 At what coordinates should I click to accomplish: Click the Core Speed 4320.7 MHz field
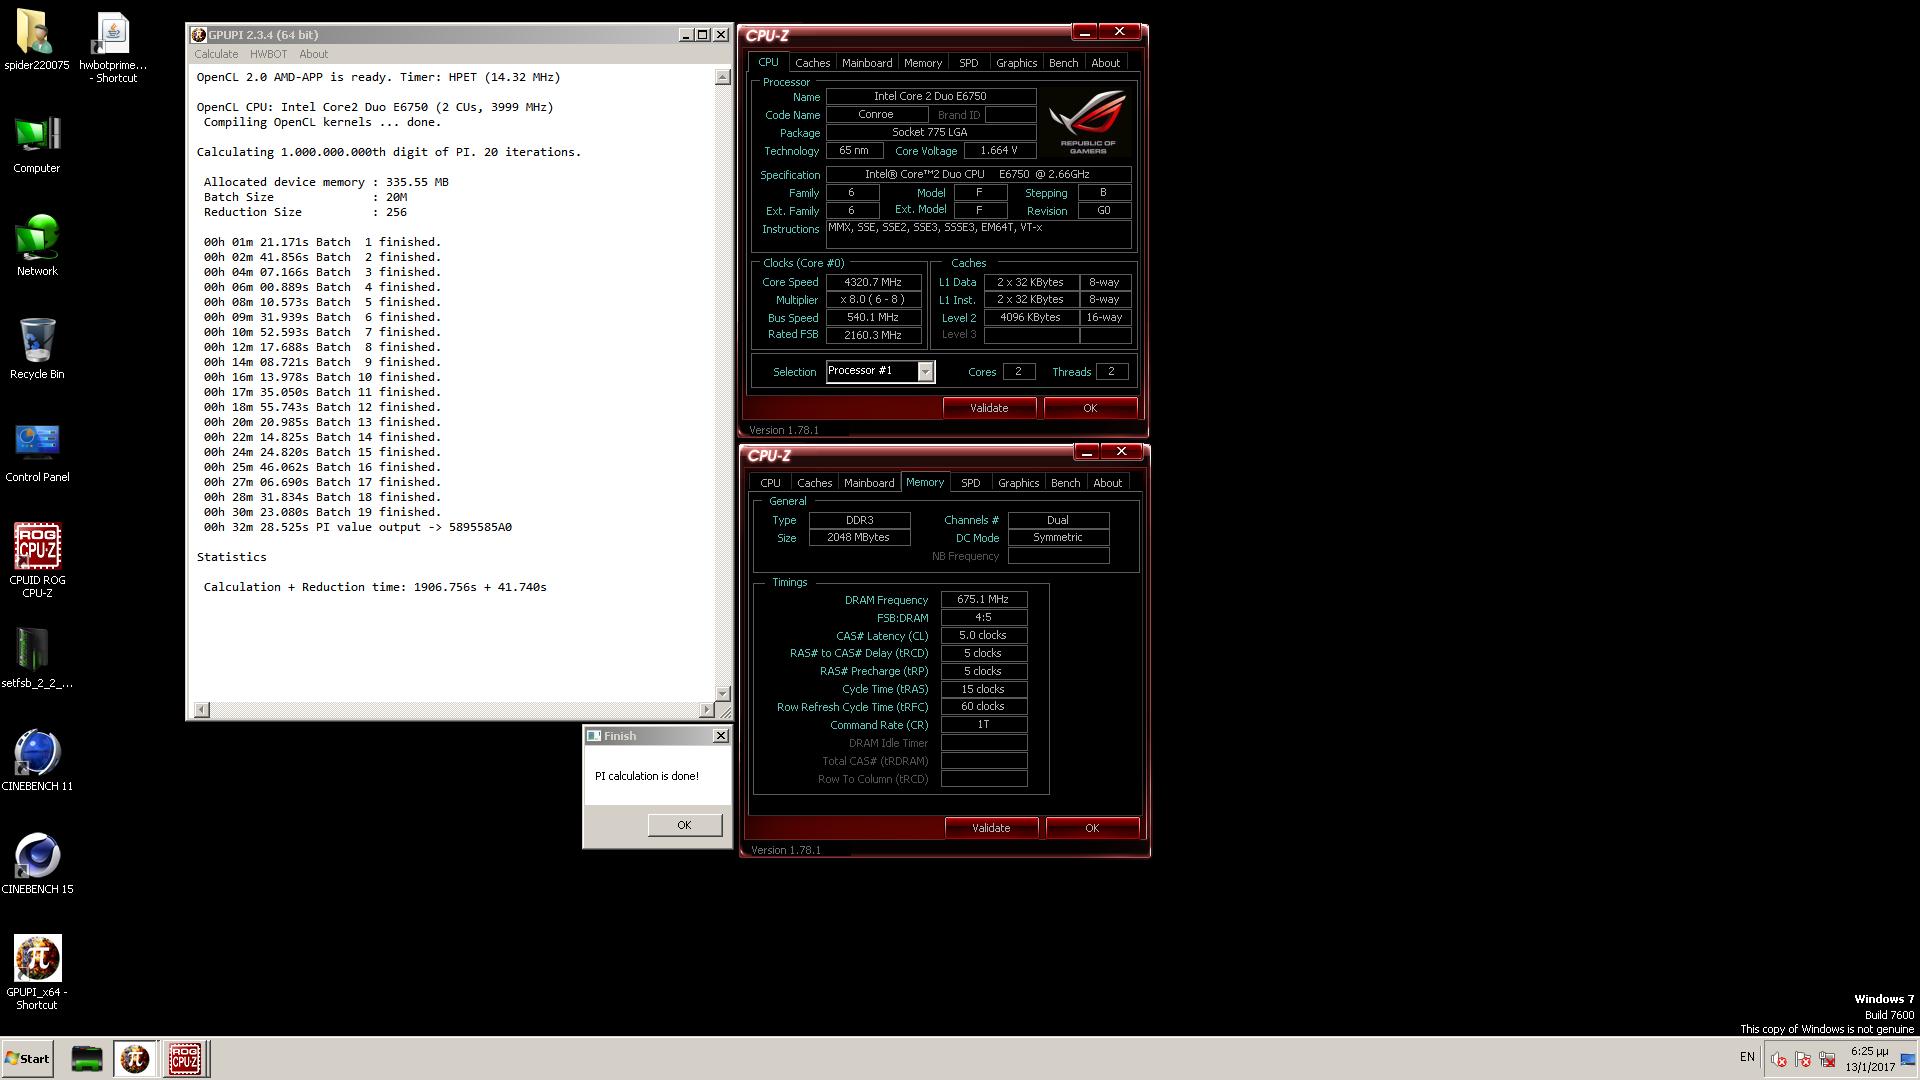(873, 282)
